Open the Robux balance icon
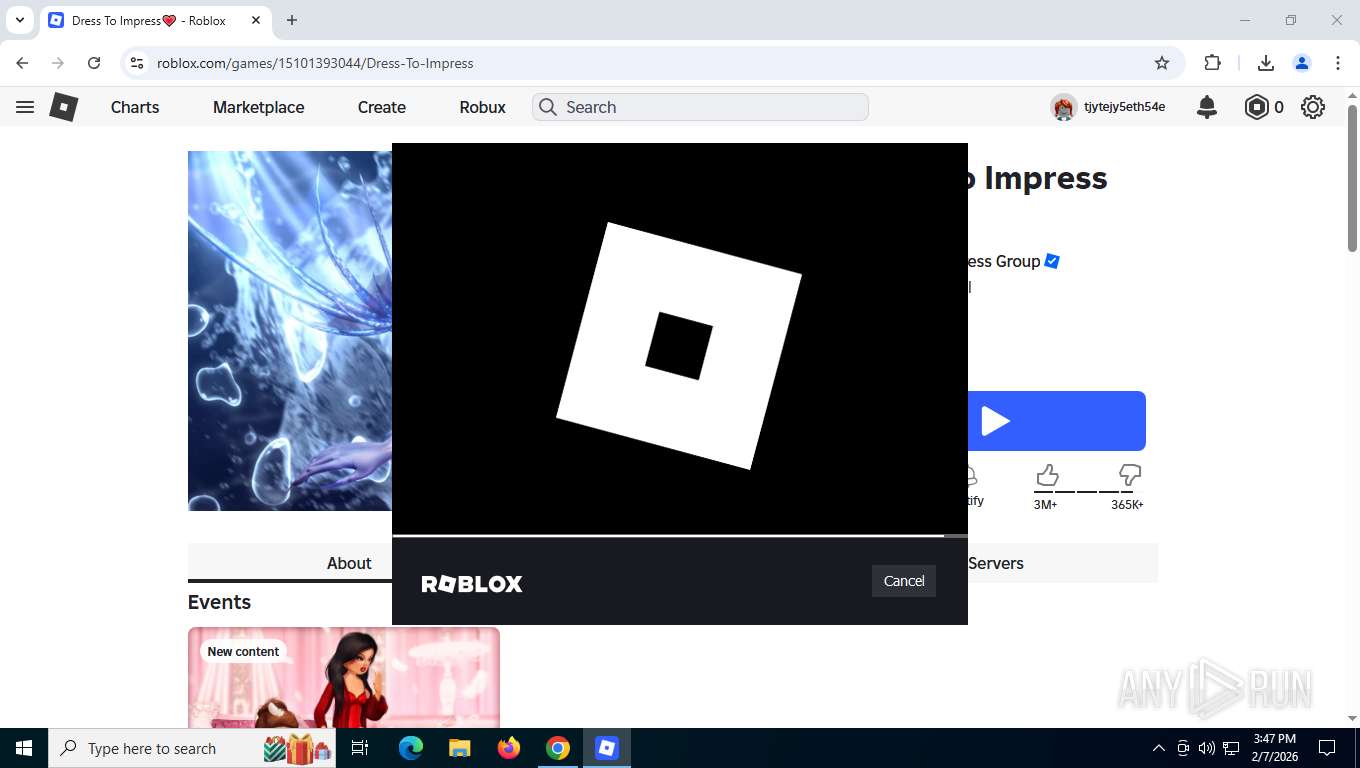Screen dimensions: 1360x768 pyautogui.click(x=1256, y=107)
